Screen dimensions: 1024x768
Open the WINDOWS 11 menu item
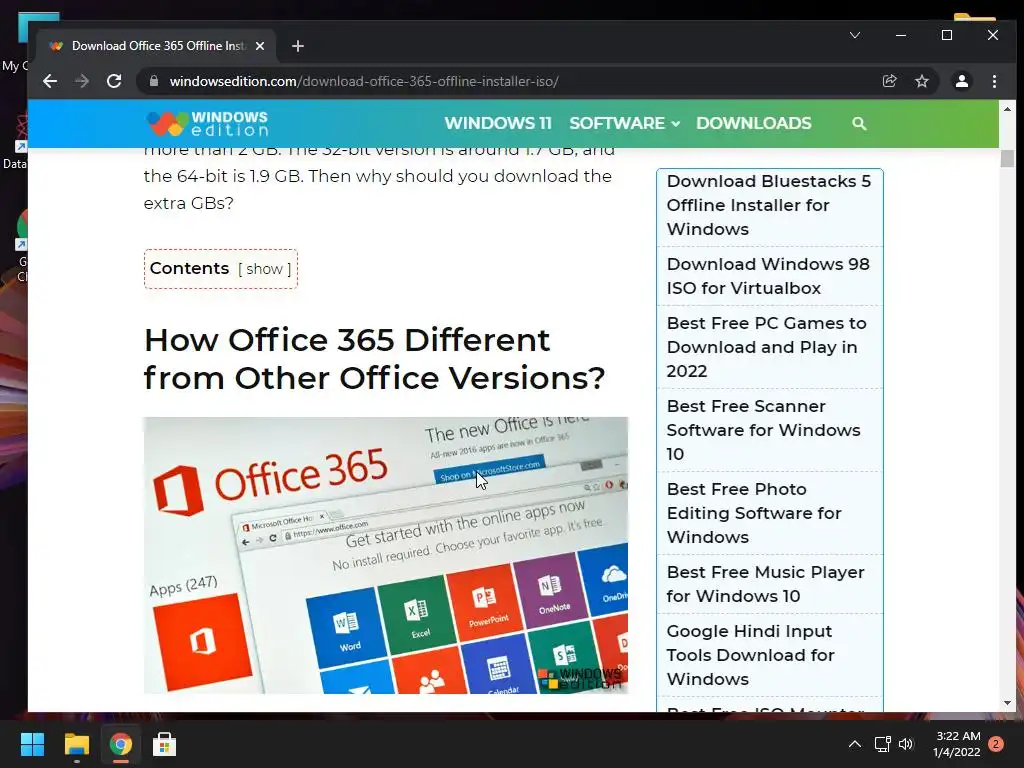point(498,123)
